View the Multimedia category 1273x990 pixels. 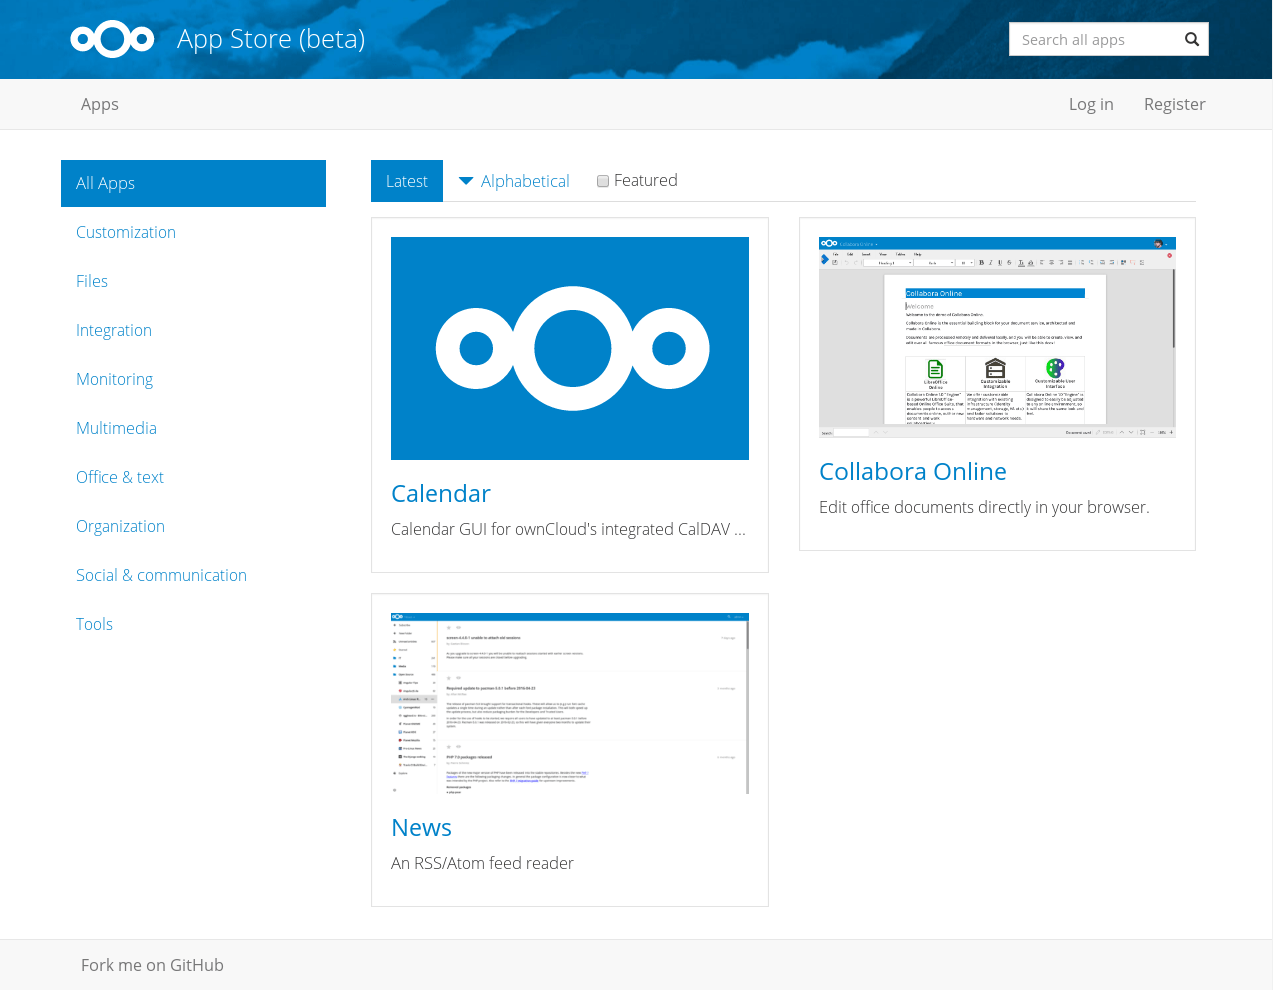tap(116, 428)
